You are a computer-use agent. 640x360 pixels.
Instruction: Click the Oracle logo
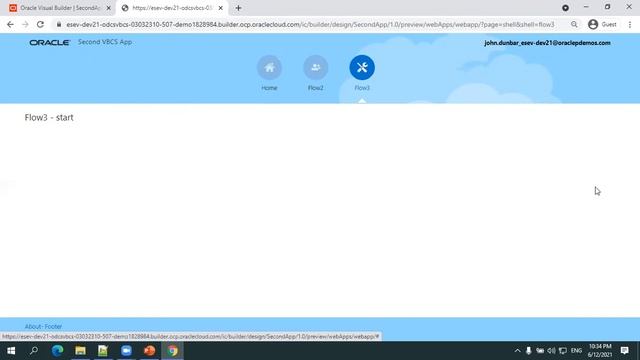click(x=49, y=42)
